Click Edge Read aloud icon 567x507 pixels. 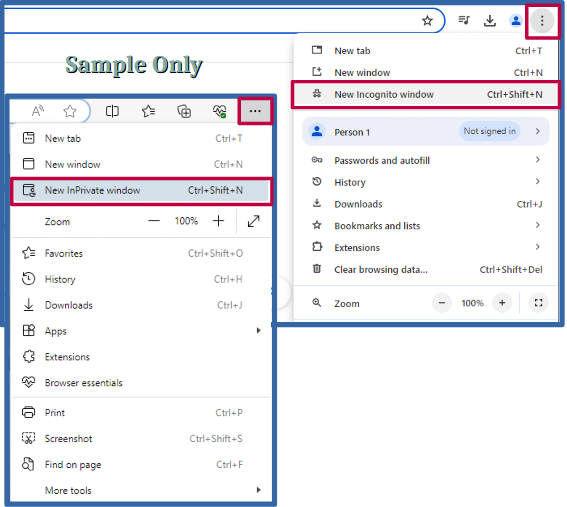[38, 111]
